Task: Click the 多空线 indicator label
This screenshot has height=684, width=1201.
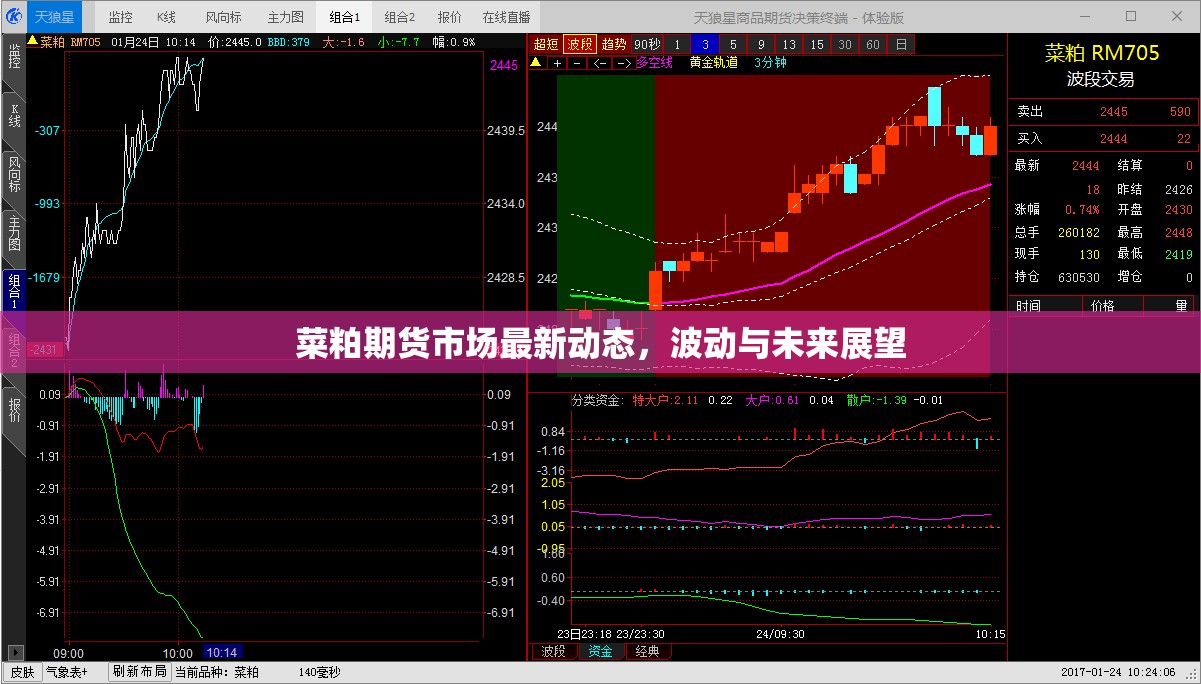Action: tap(654, 62)
